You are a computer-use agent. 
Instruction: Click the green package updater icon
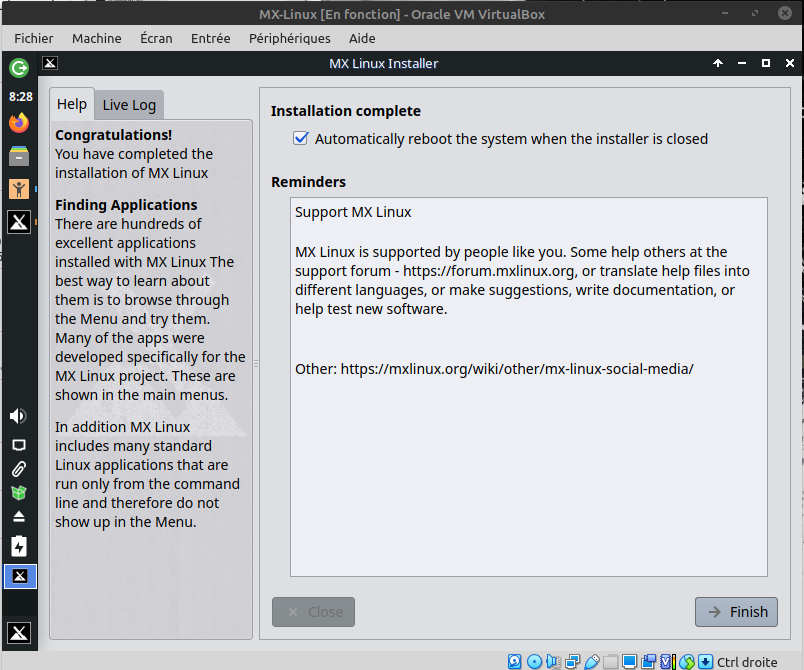[x=19, y=493]
